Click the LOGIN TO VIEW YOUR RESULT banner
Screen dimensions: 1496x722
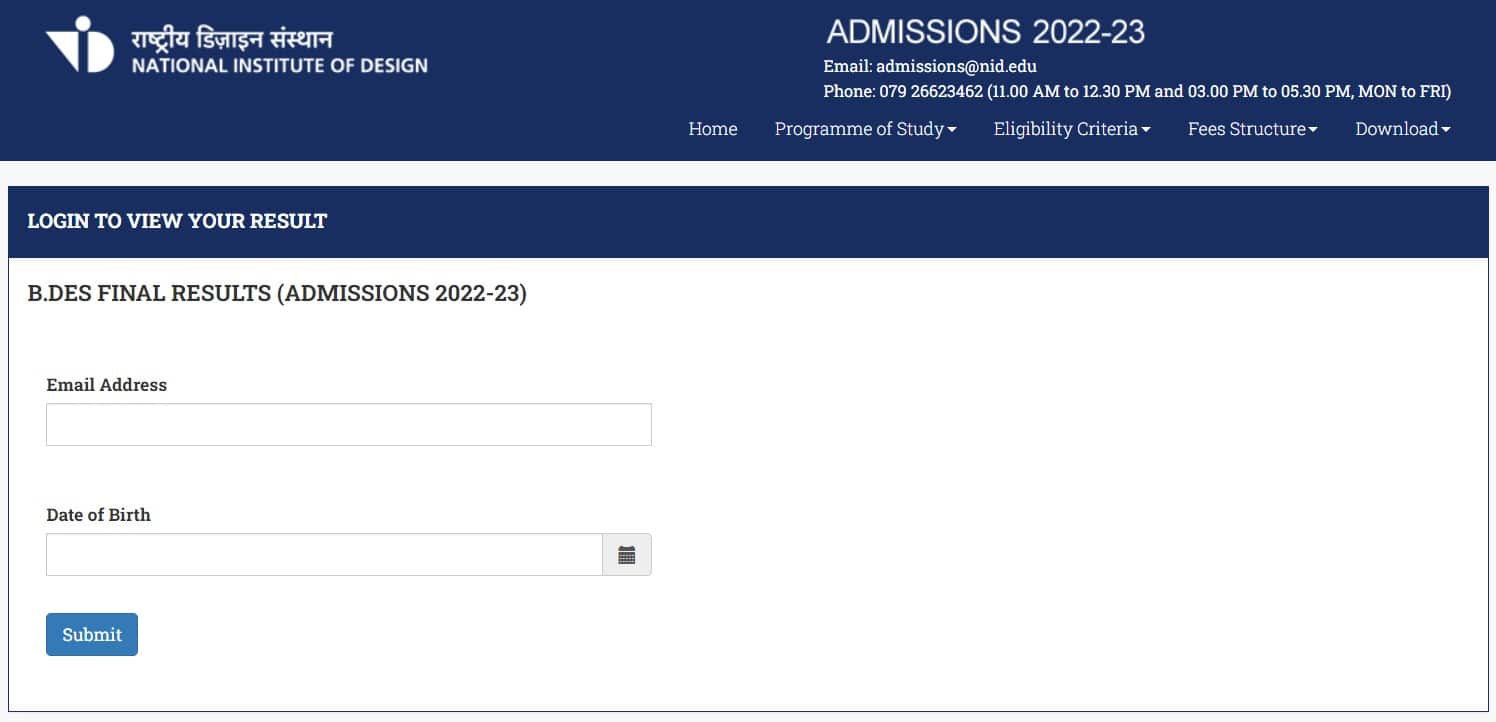176,221
